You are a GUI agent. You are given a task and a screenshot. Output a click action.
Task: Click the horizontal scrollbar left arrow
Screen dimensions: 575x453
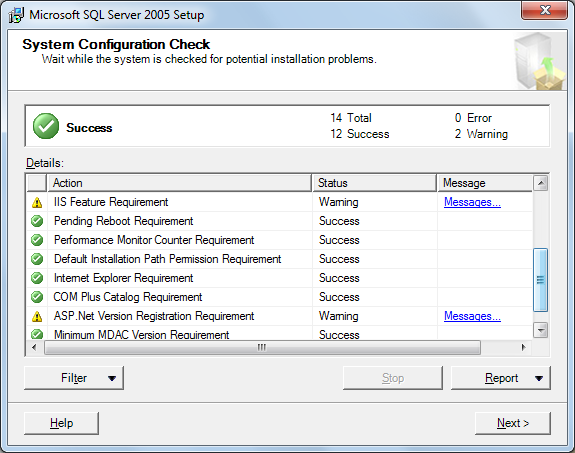coord(34,347)
